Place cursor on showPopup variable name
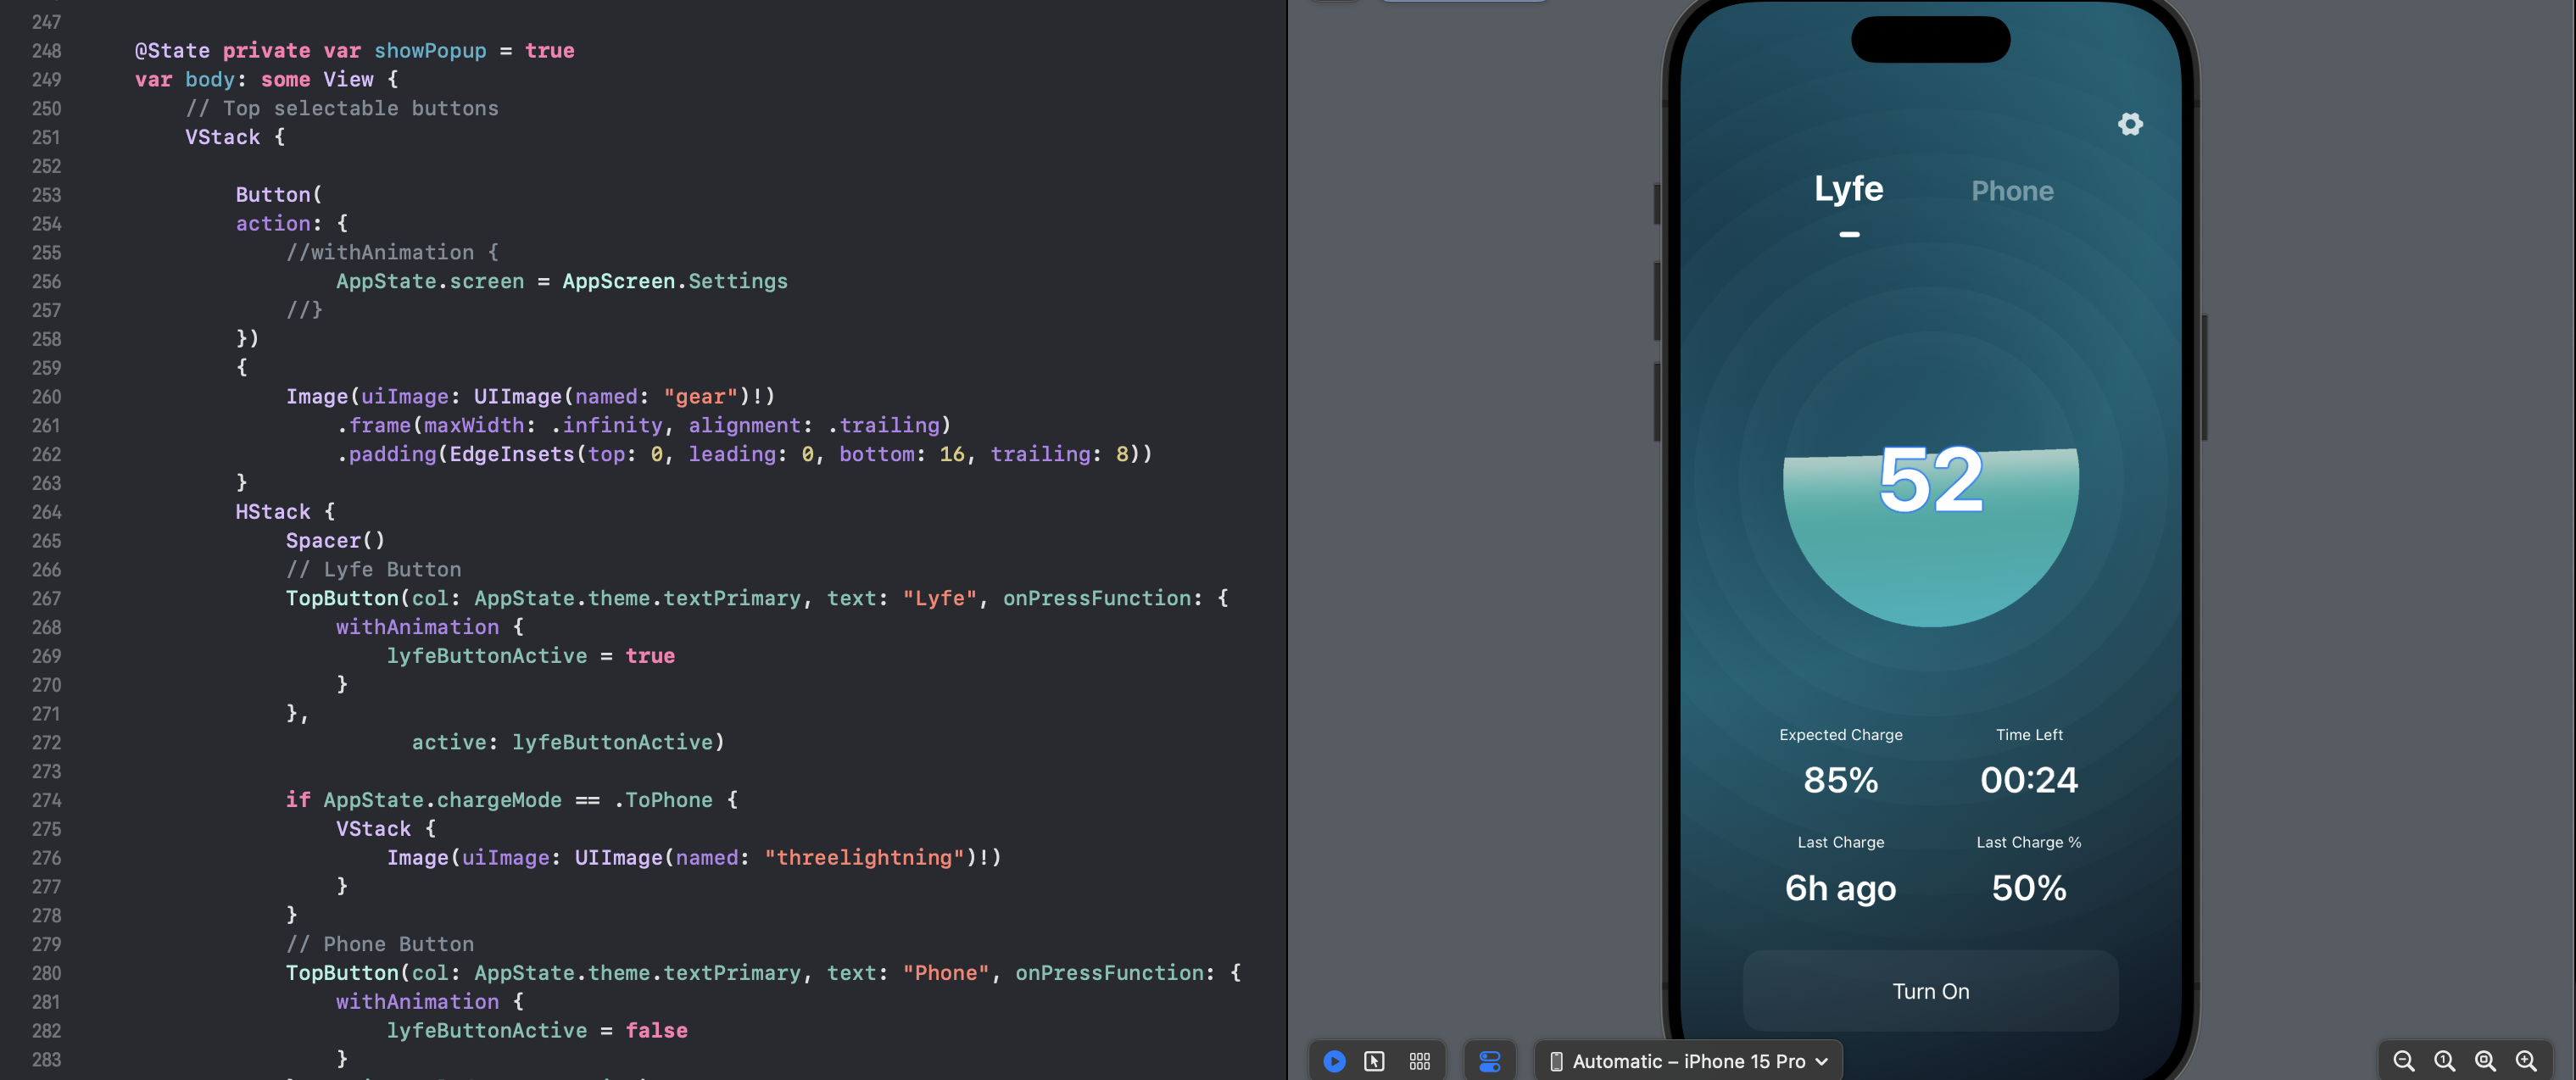 click(430, 51)
